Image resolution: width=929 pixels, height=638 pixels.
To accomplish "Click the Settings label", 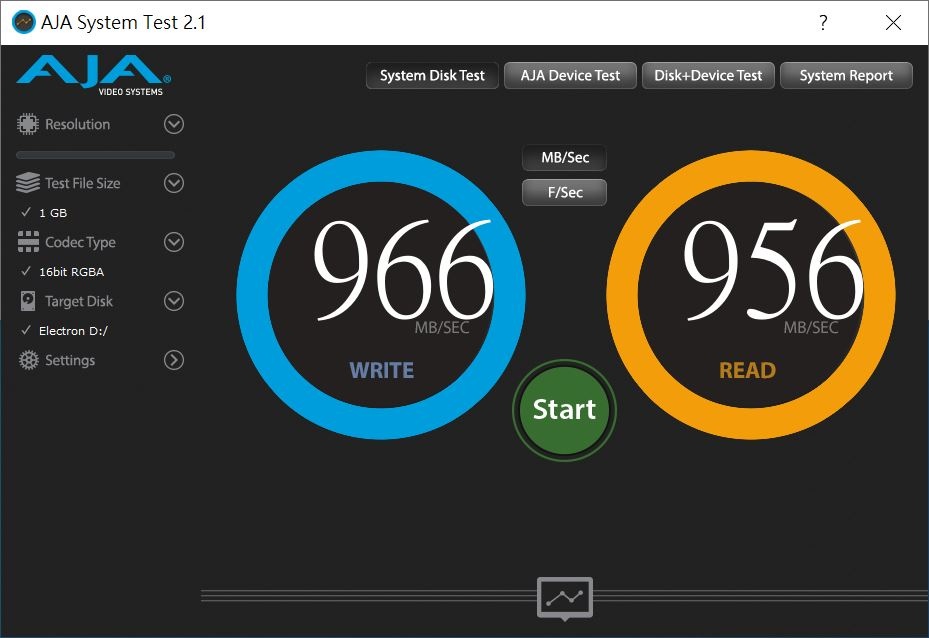I will point(70,361).
